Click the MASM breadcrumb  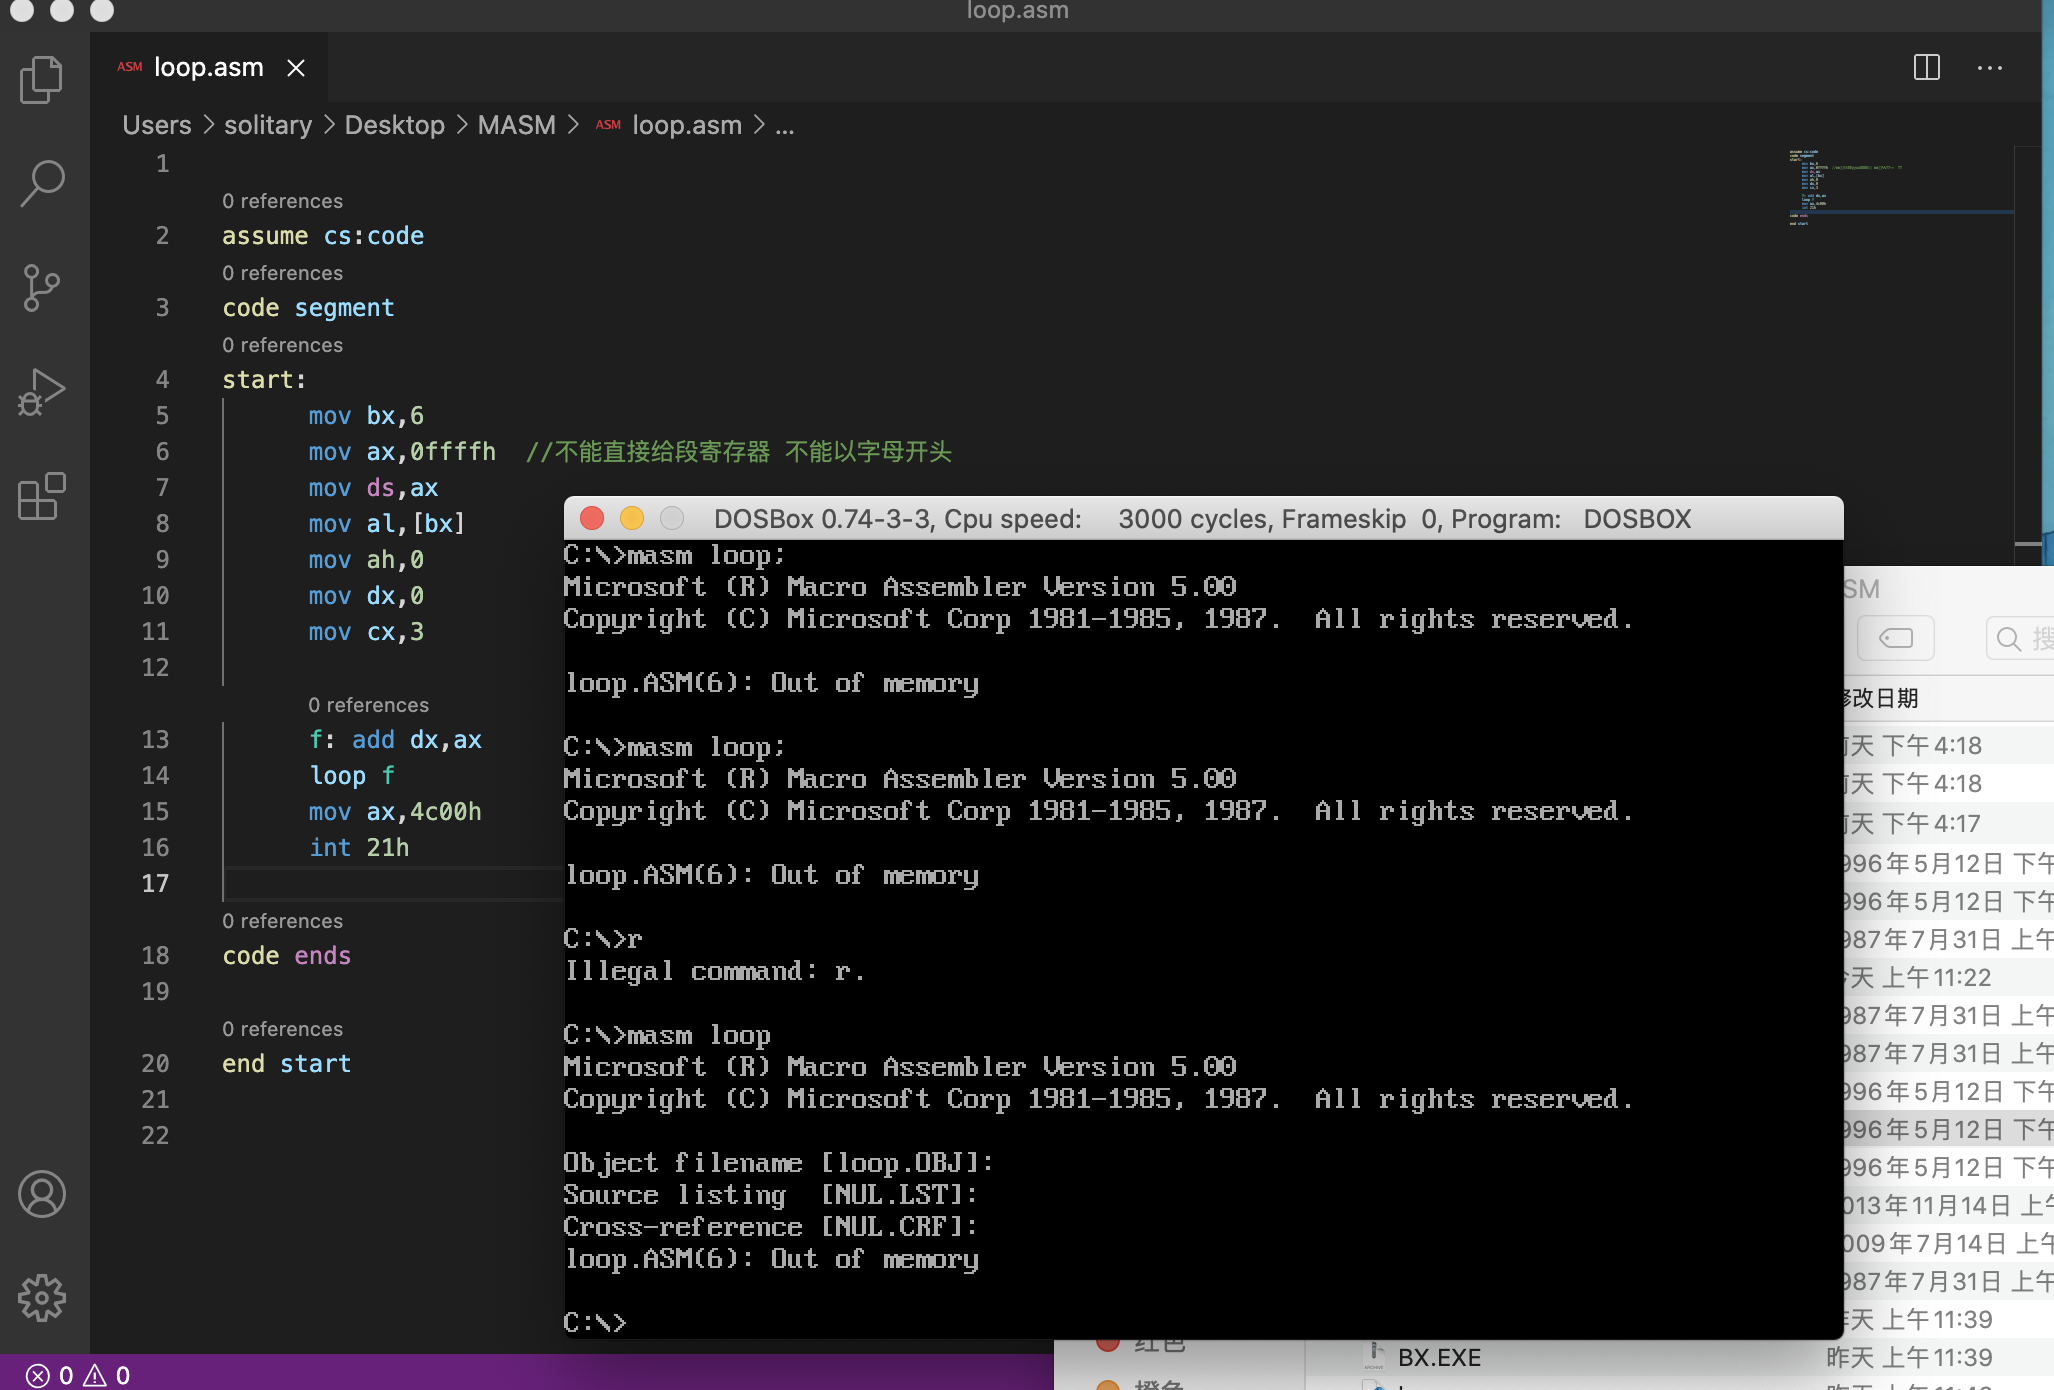516,125
